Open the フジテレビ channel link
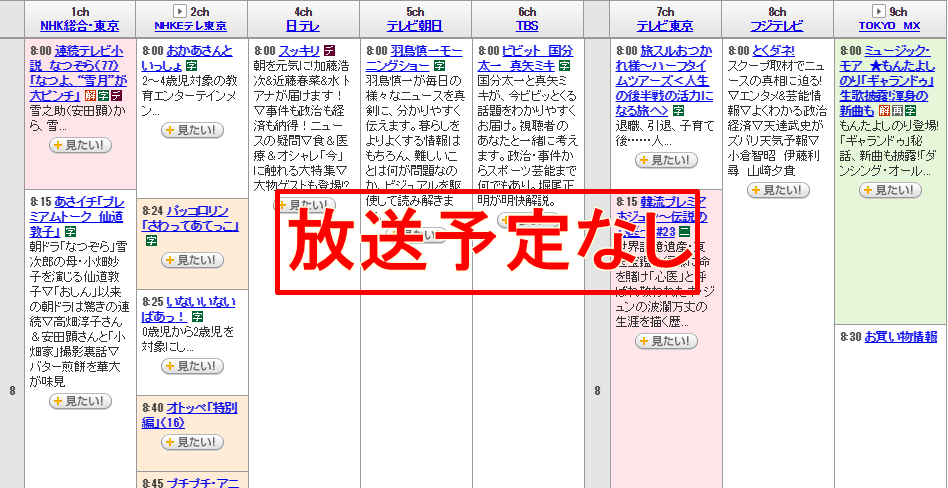The width and height of the screenshot is (948, 488). pyautogui.click(x=777, y=26)
